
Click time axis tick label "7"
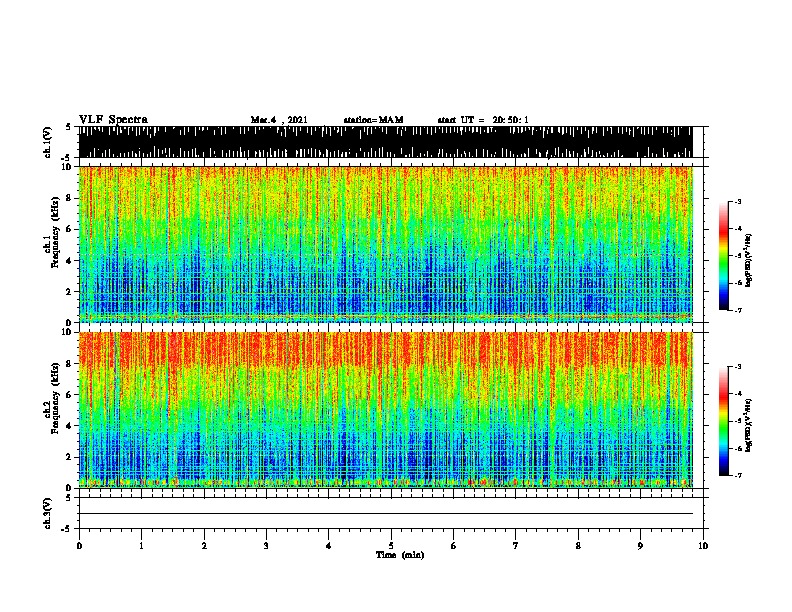(516, 545)
